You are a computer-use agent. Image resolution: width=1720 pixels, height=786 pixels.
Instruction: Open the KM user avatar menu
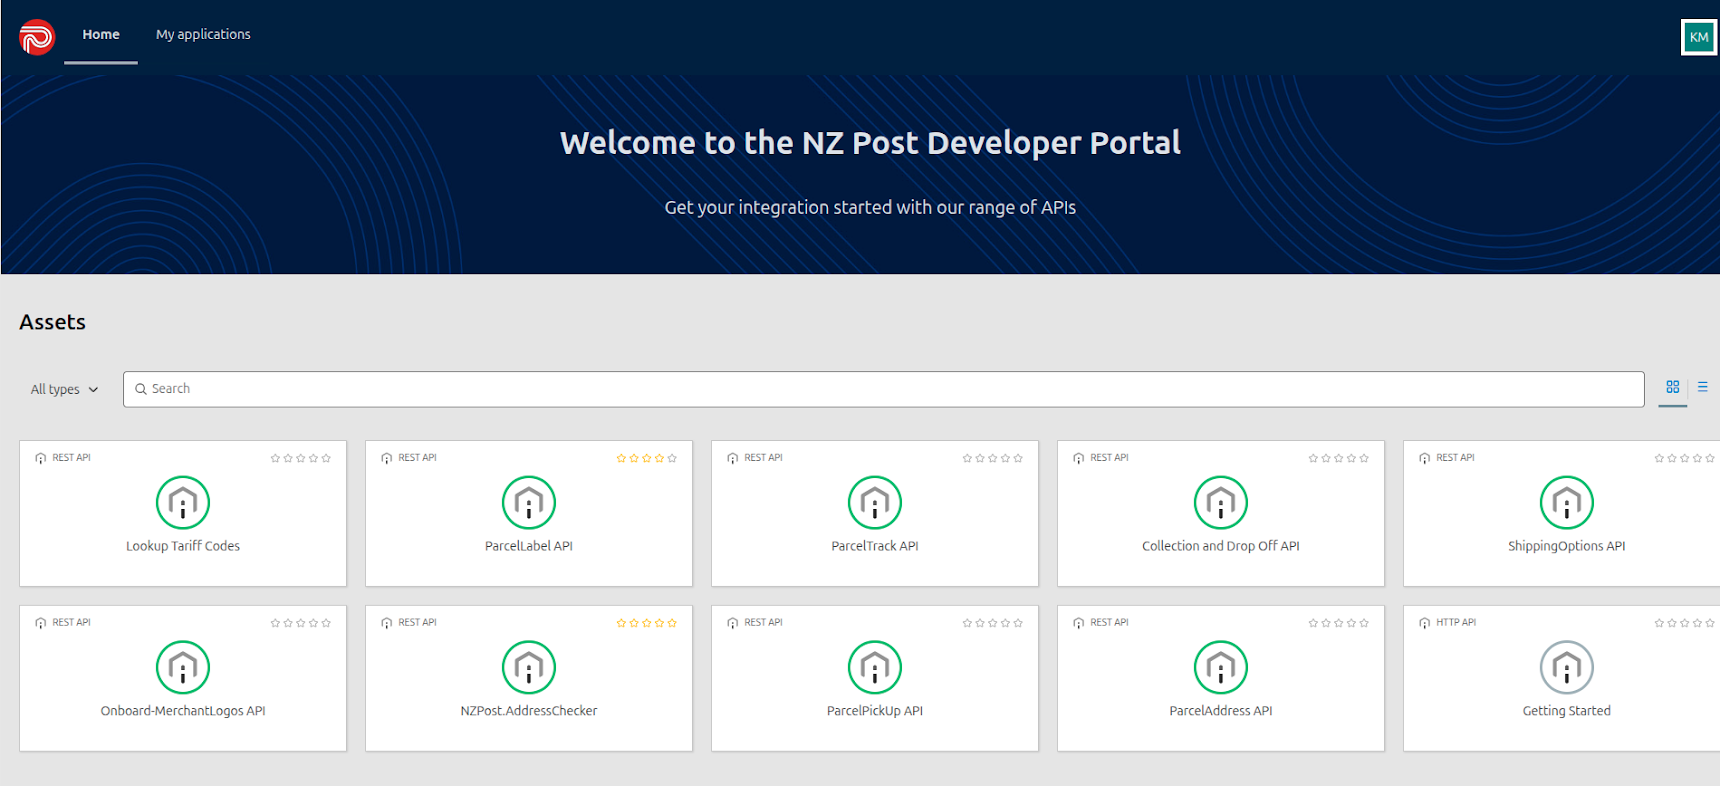[1698, 37]
